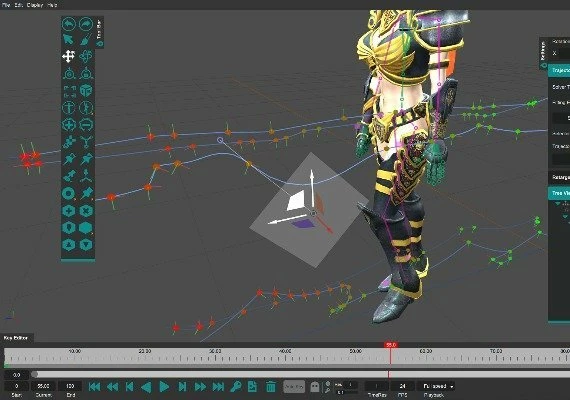Click the white plane handle of the gizmo
Screen dimensions: 570x400
296,201
